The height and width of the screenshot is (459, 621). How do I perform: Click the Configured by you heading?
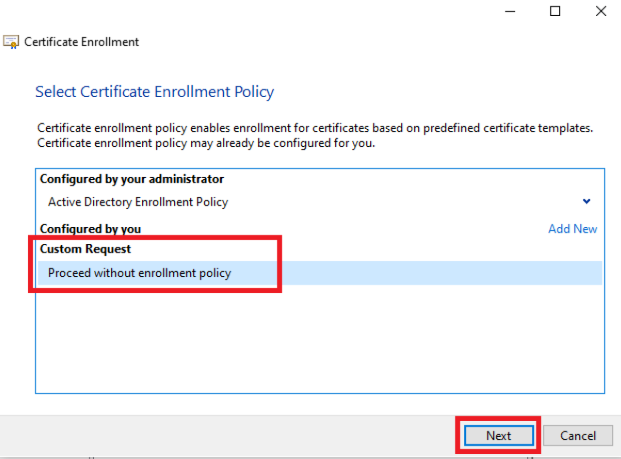point(90,229)
